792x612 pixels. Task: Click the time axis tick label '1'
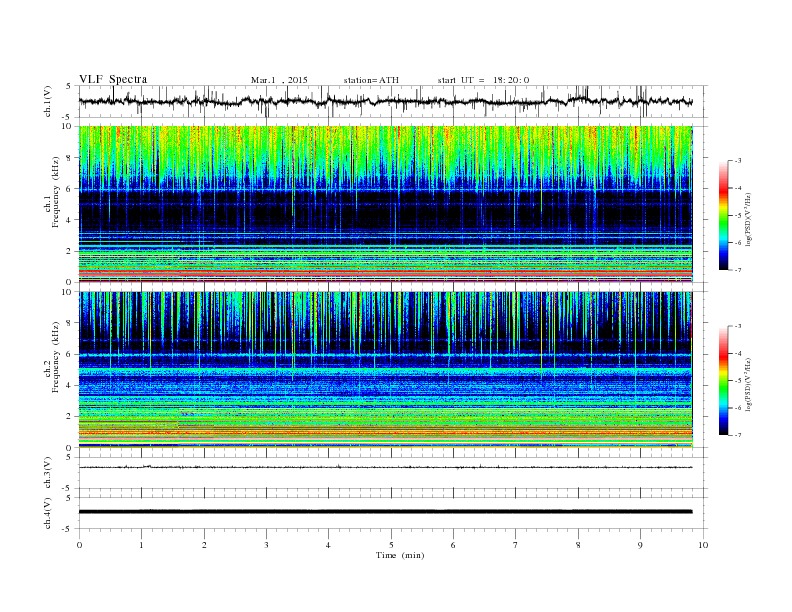pos(141,545)
